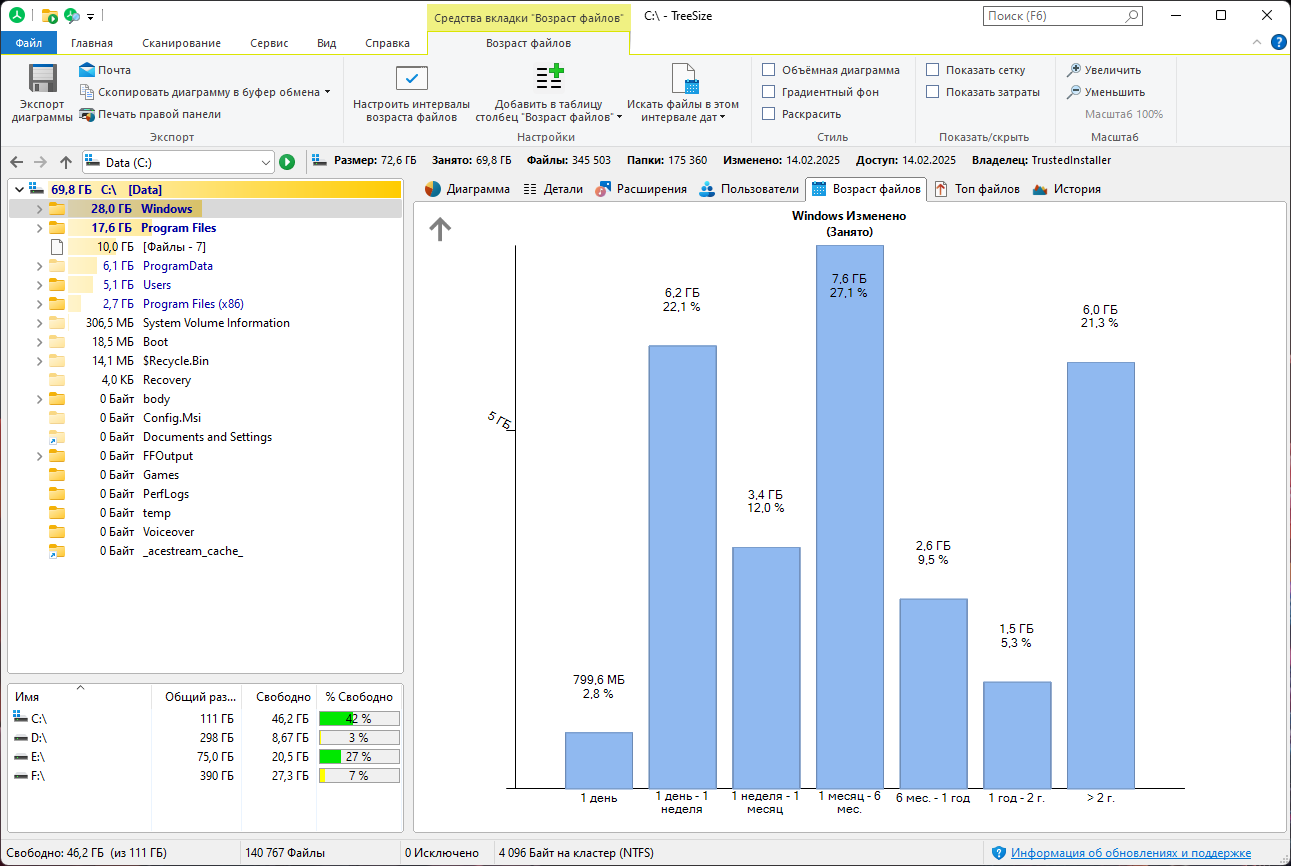The height and width of the screenshot is (866, 1291).
Task: Open Настроить интервалы возраста файлов
Action: (411, 94)
